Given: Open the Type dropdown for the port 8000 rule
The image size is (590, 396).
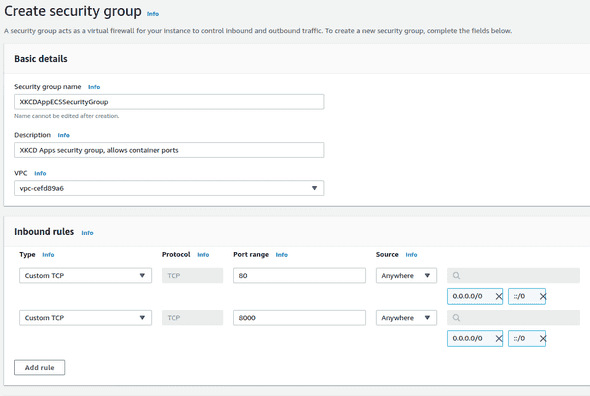Looking at the screenshot, I should 85,318.
